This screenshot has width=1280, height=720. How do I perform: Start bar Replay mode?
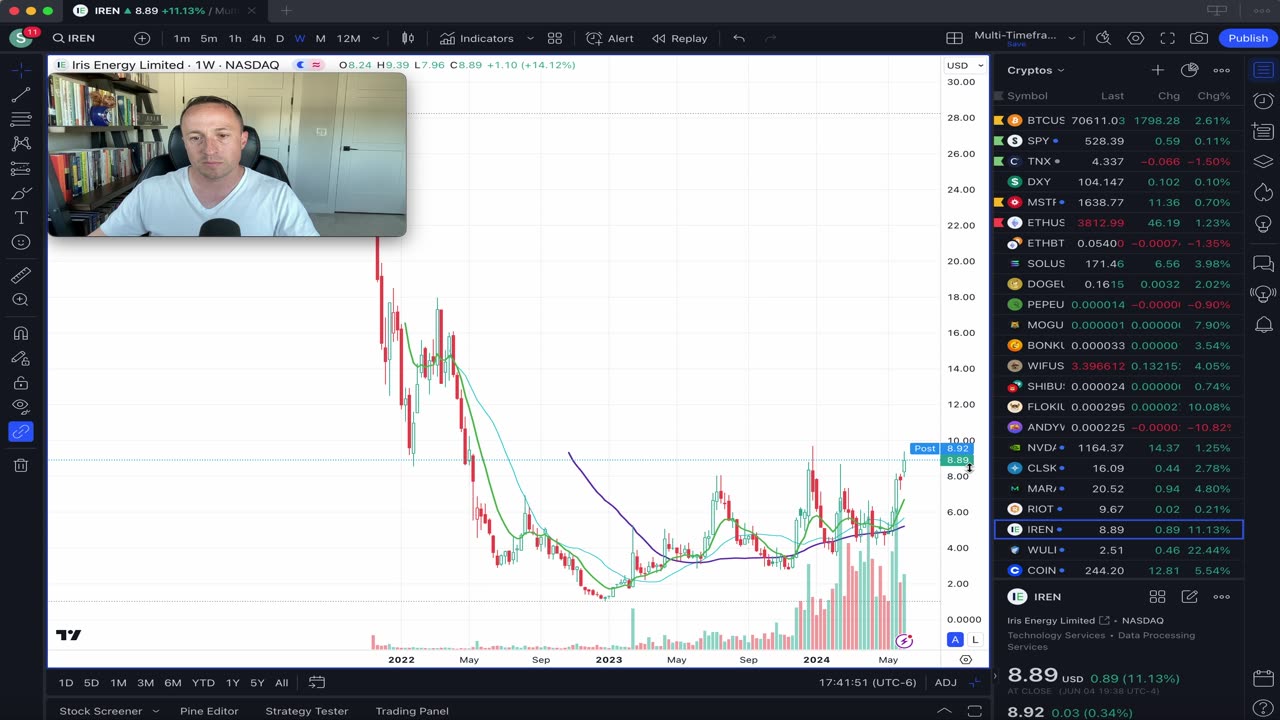[x=680, y=38]
